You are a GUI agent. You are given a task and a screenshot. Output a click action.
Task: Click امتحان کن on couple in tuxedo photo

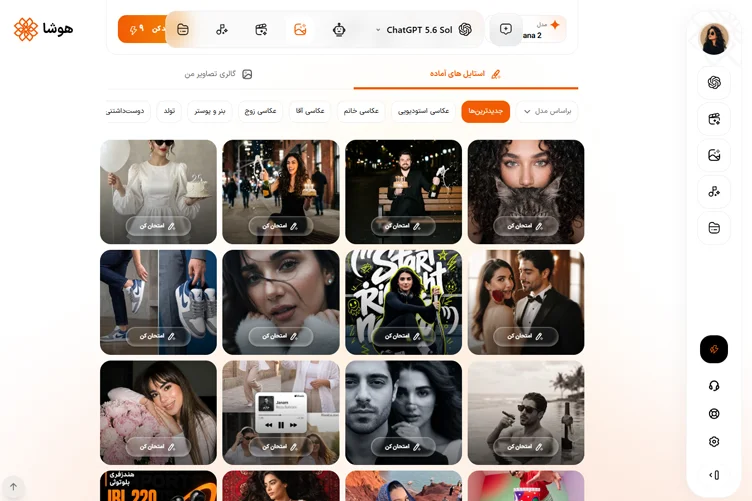[526, 336]
